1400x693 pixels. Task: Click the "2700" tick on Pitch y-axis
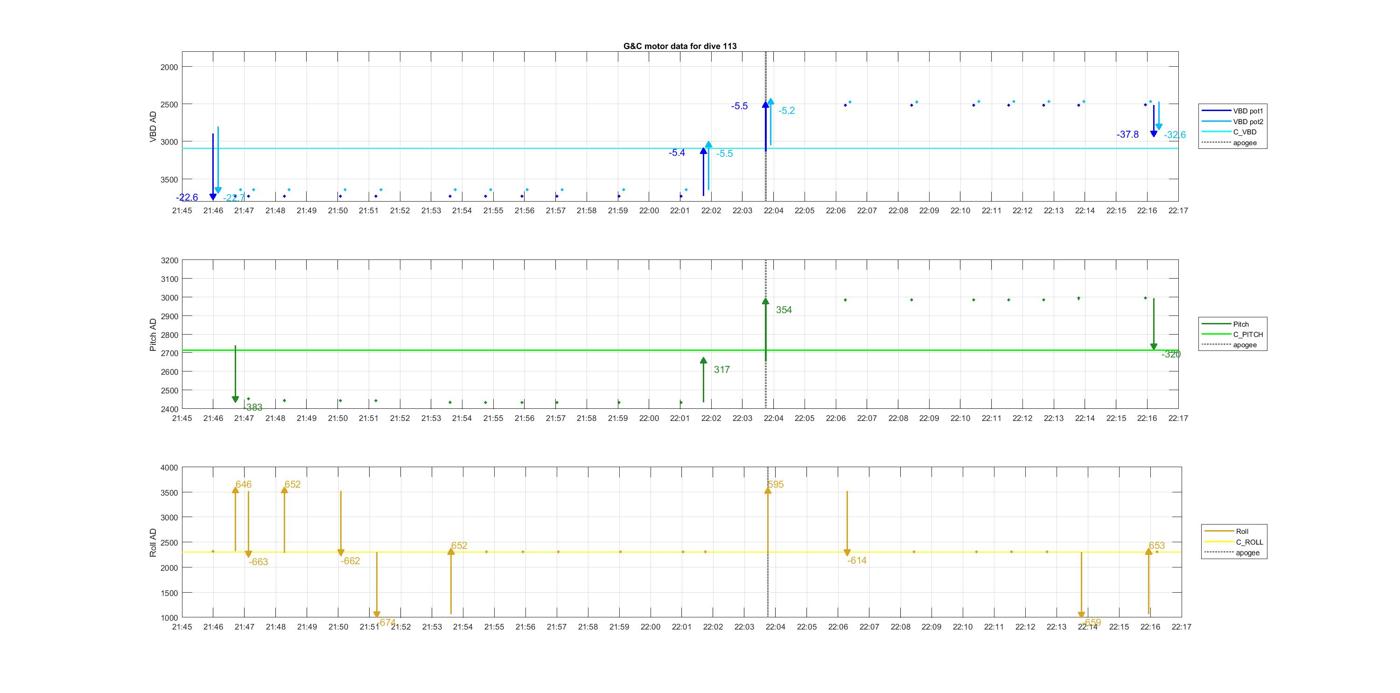coord(169,353)
